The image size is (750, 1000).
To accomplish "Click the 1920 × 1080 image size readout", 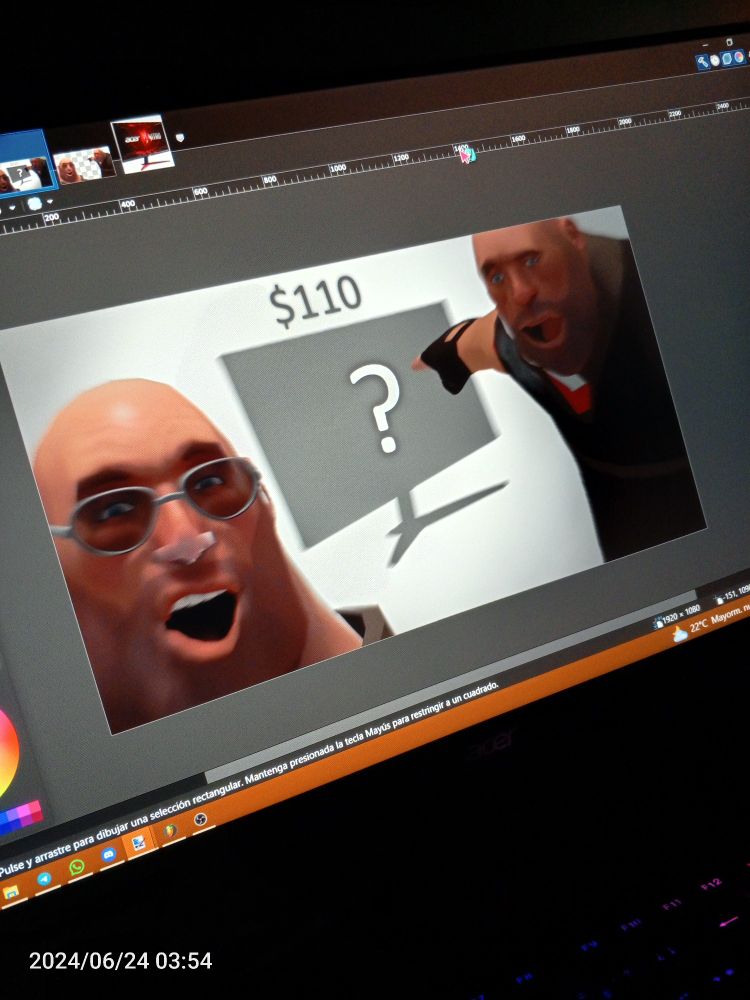I will (x=677, y=616).
